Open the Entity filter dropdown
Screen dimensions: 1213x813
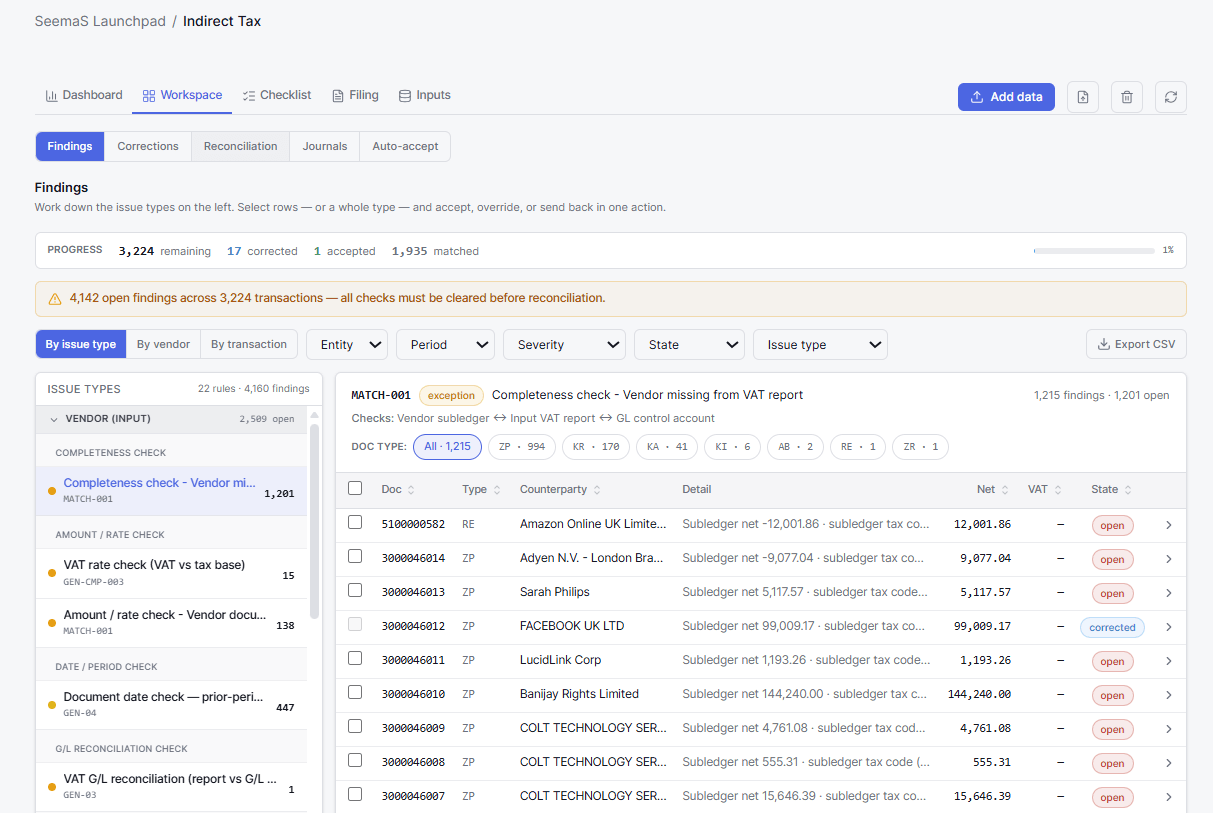[x=347, y=344]
